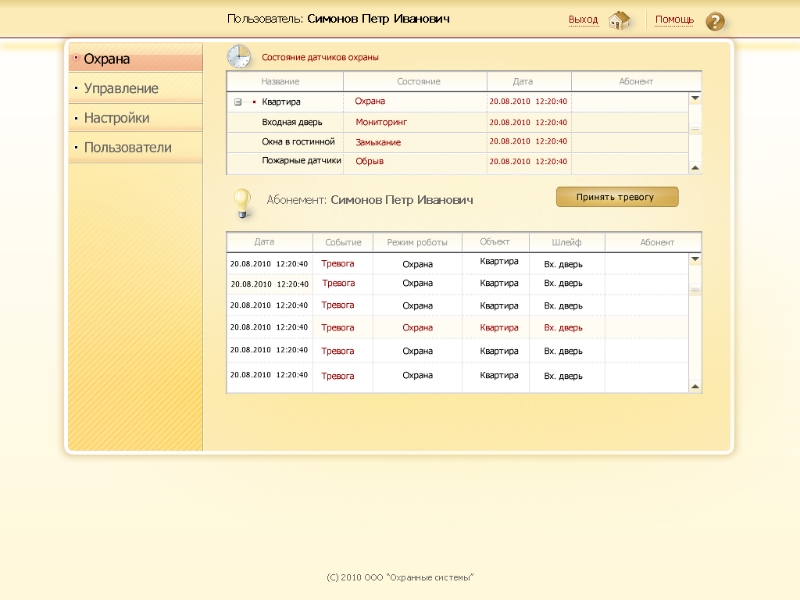This screenshot has width=800, height=600.
Task: Click the Помощь help link
Action: click(674, 20)
